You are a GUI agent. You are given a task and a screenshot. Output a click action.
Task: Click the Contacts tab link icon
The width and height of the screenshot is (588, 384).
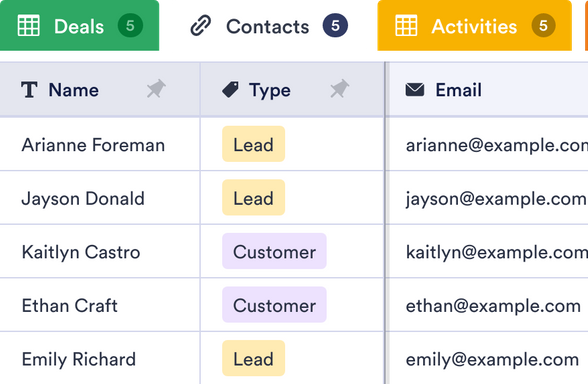pyautogui.click(x=201, y=26)
